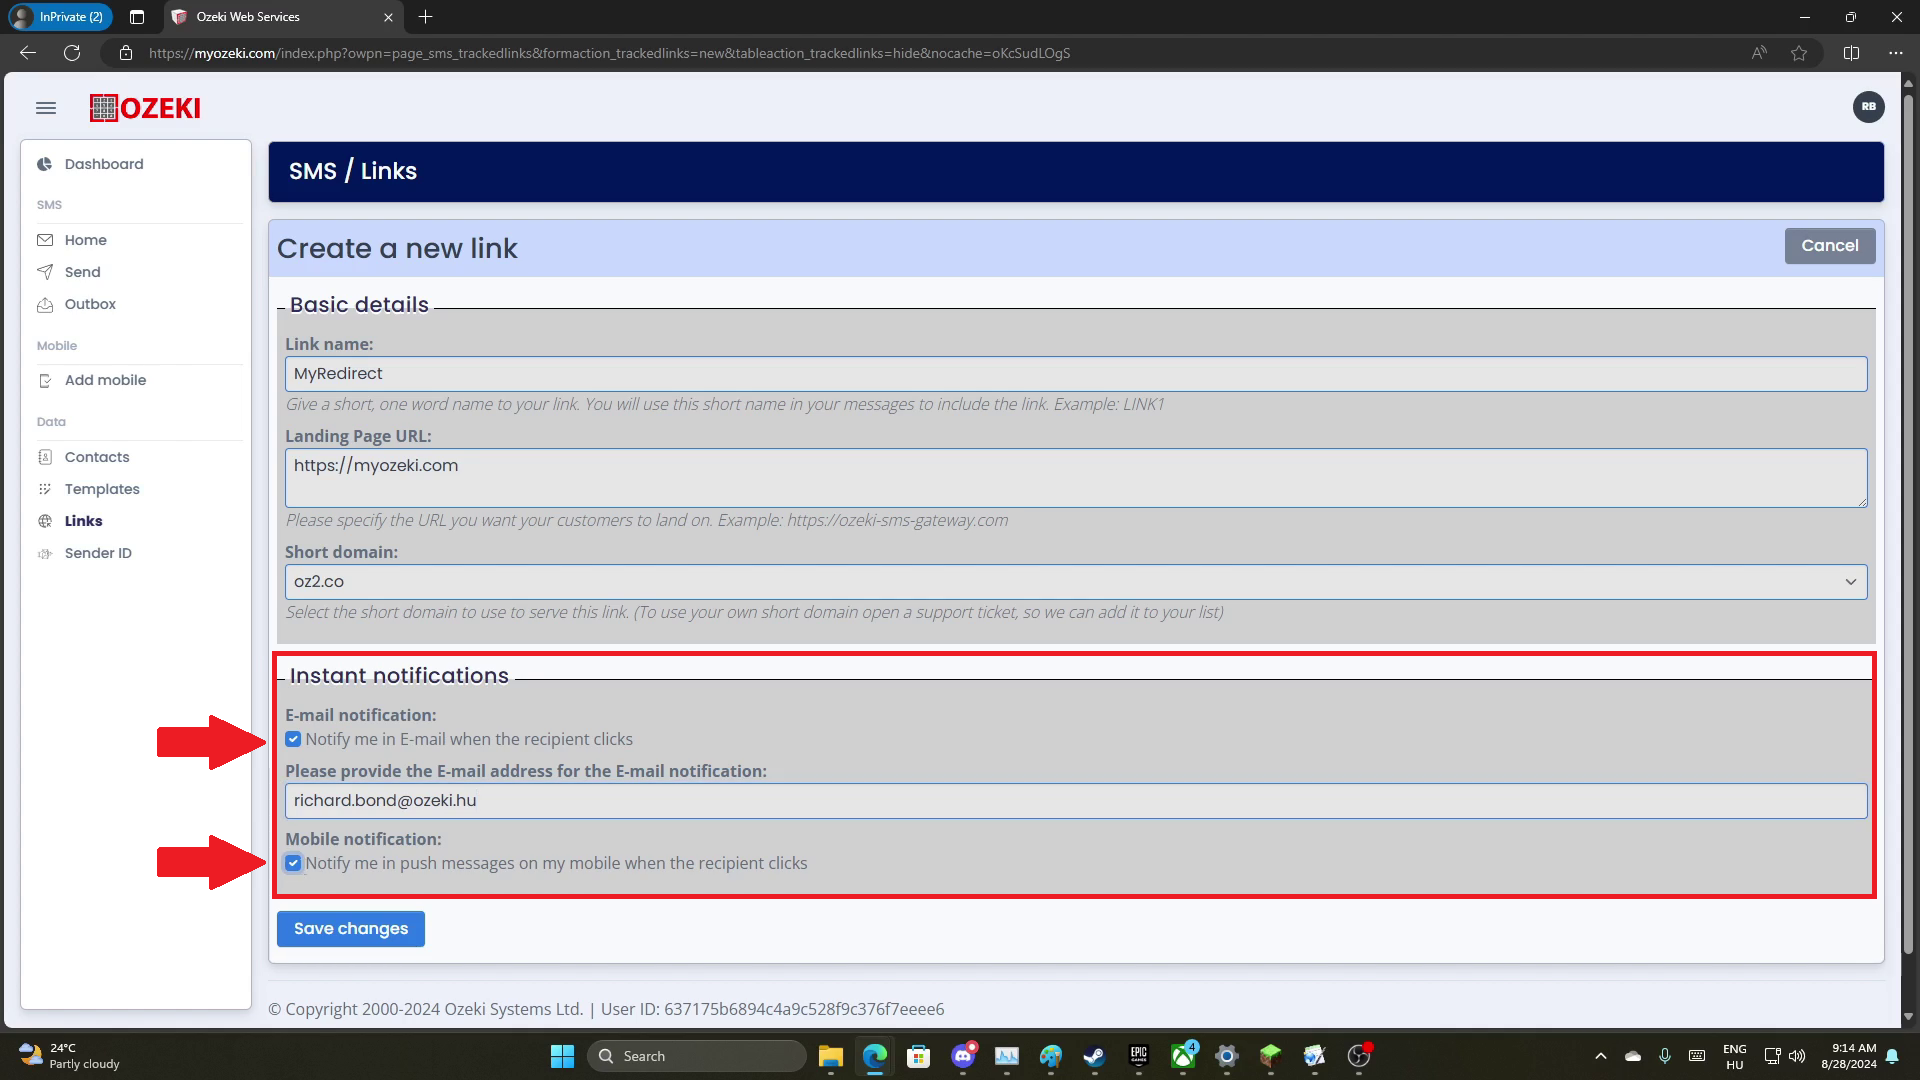Image resolution: width=1920 pixels, height=1080 pixels.
Task: Toggle mobile push notification checkbox
Action: [293, 863]
